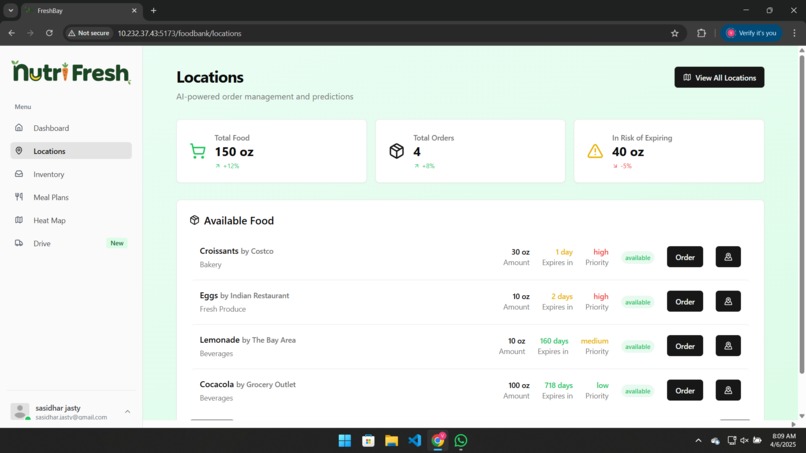Order the Cocacola by Grocery Outlet
806x453 pixels.
[x=685, y=390]
